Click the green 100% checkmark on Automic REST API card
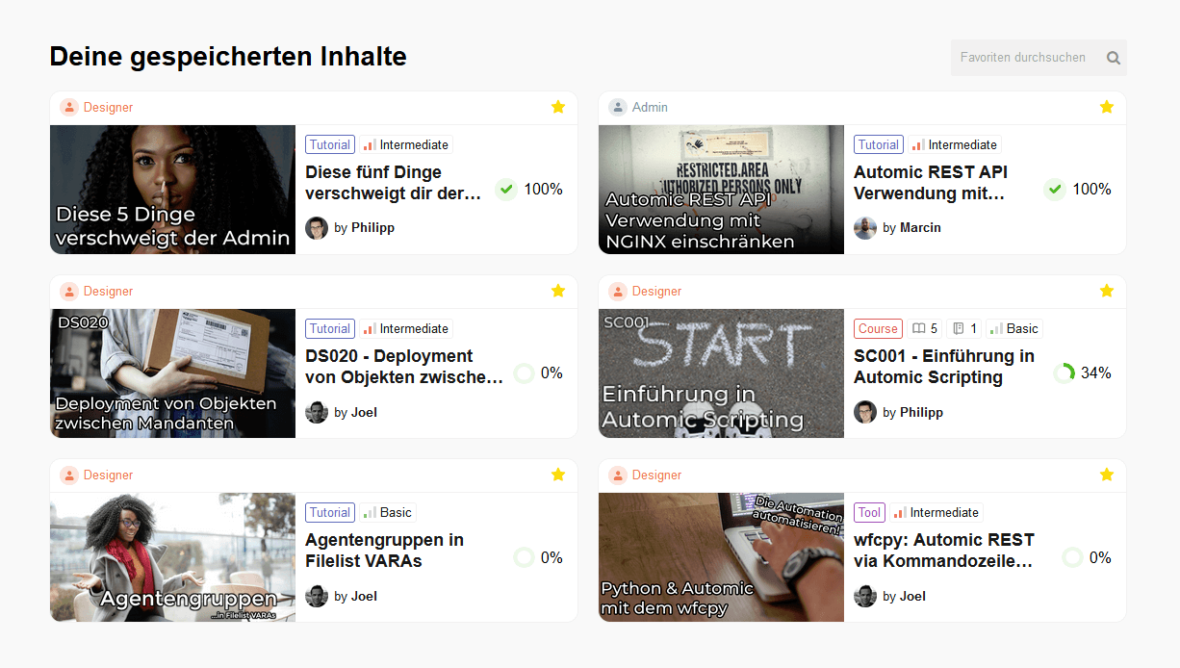The width and height of the screenshot is (1180, 668). (1054, 188)
